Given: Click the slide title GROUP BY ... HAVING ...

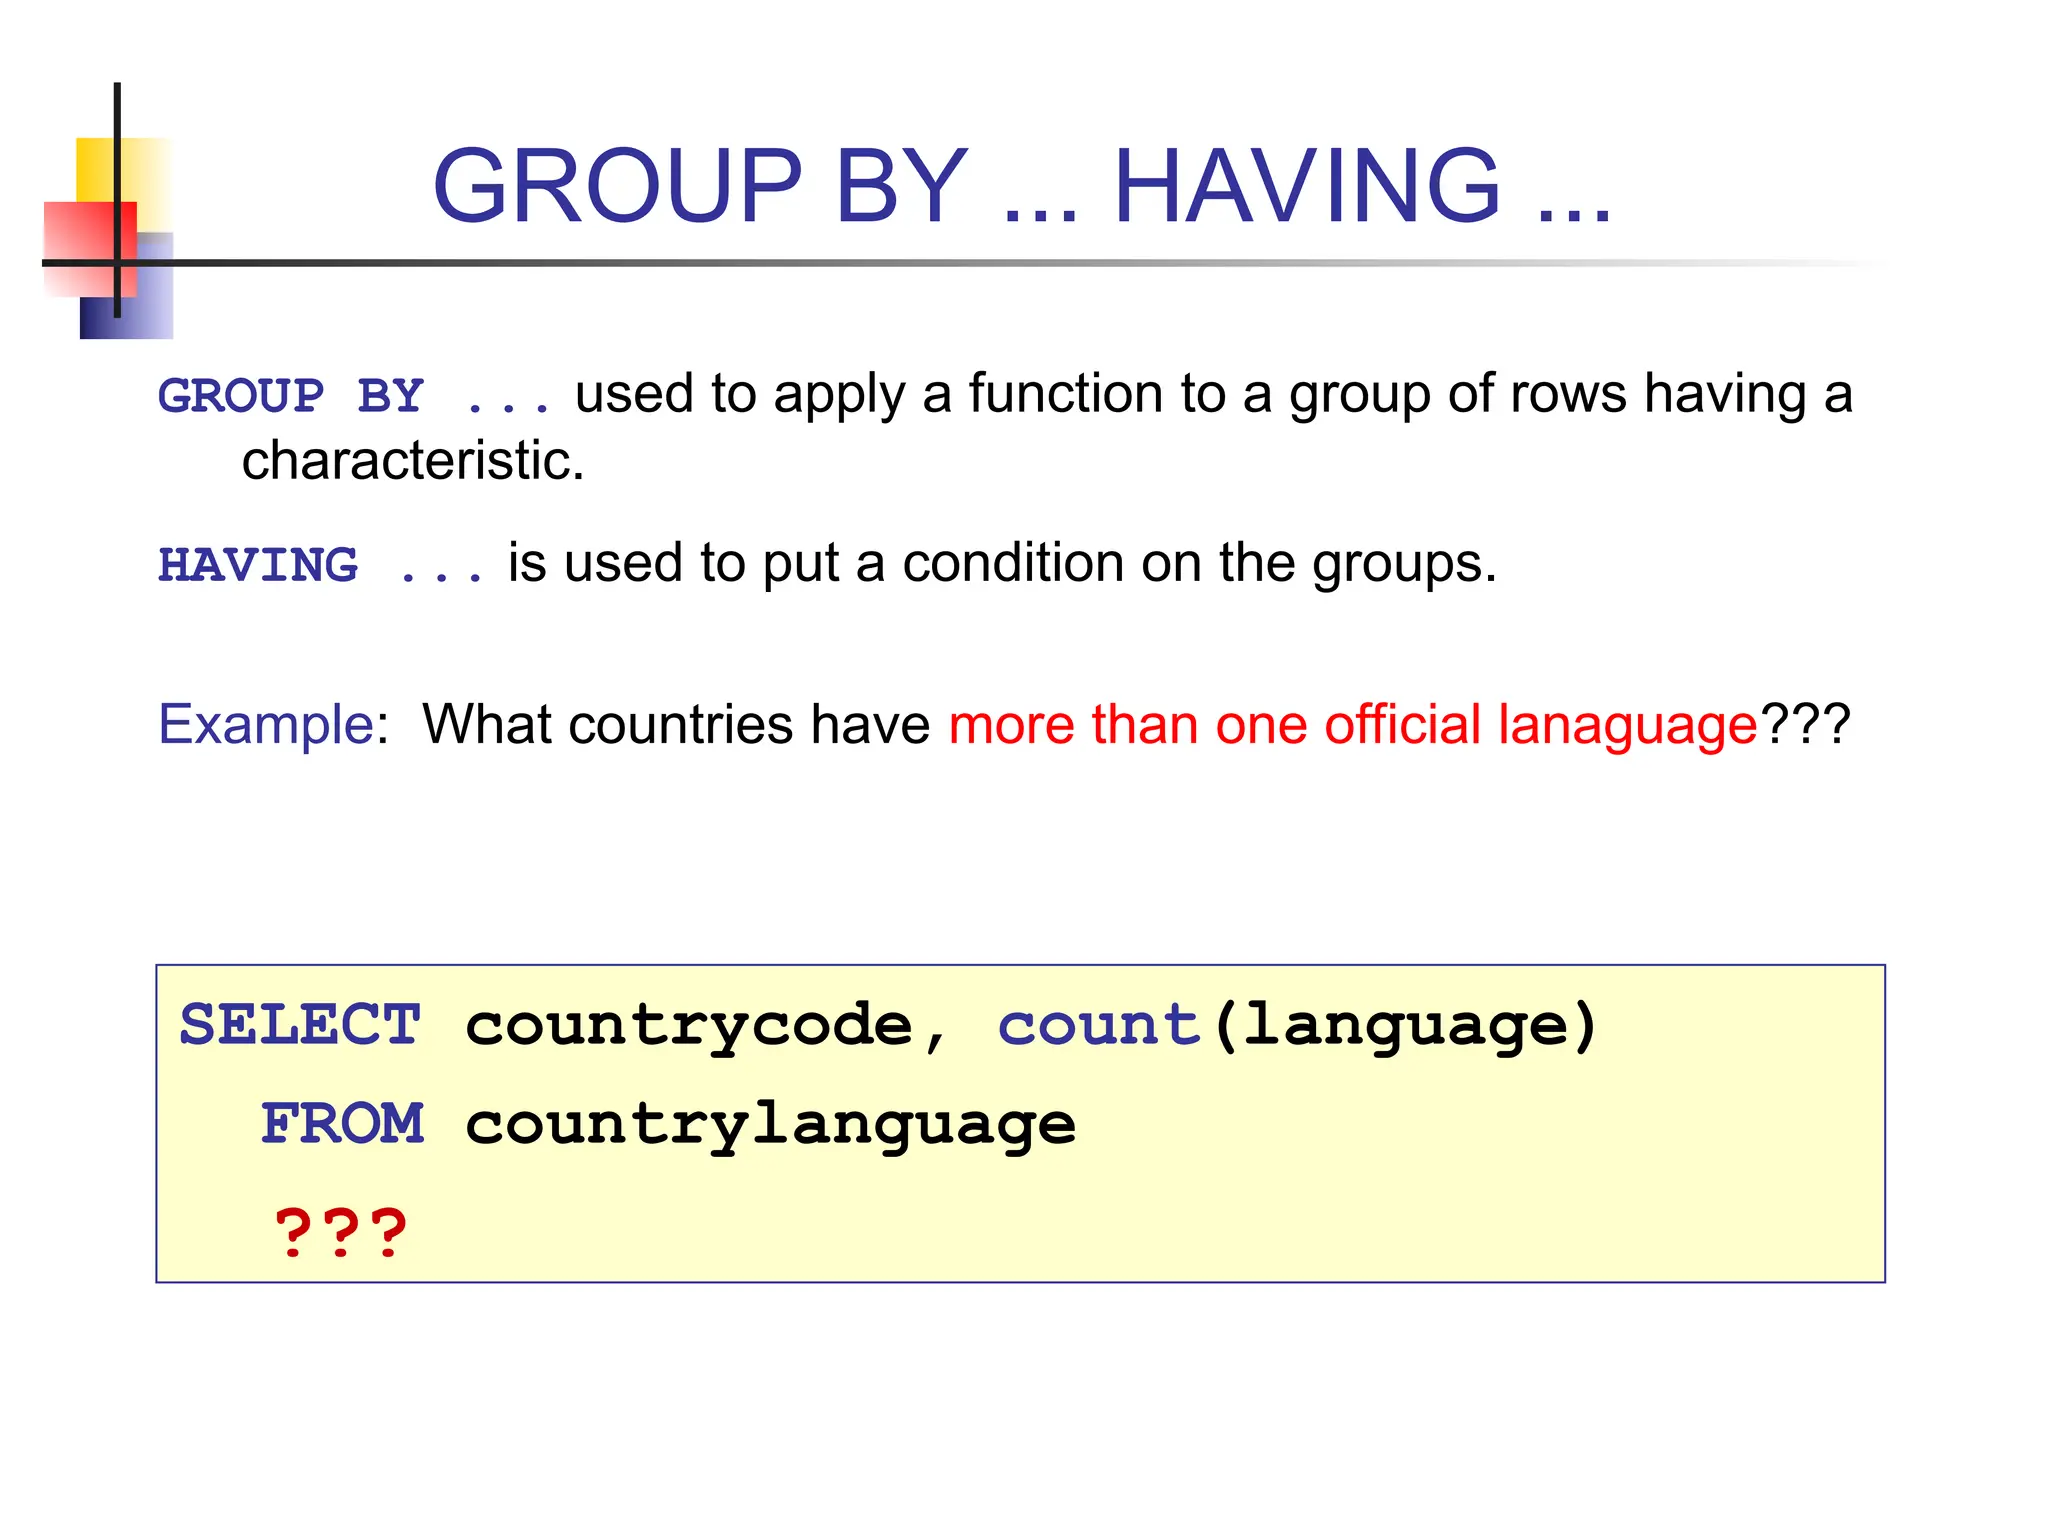Looking at the screenshot, I should pos(1020,186).
